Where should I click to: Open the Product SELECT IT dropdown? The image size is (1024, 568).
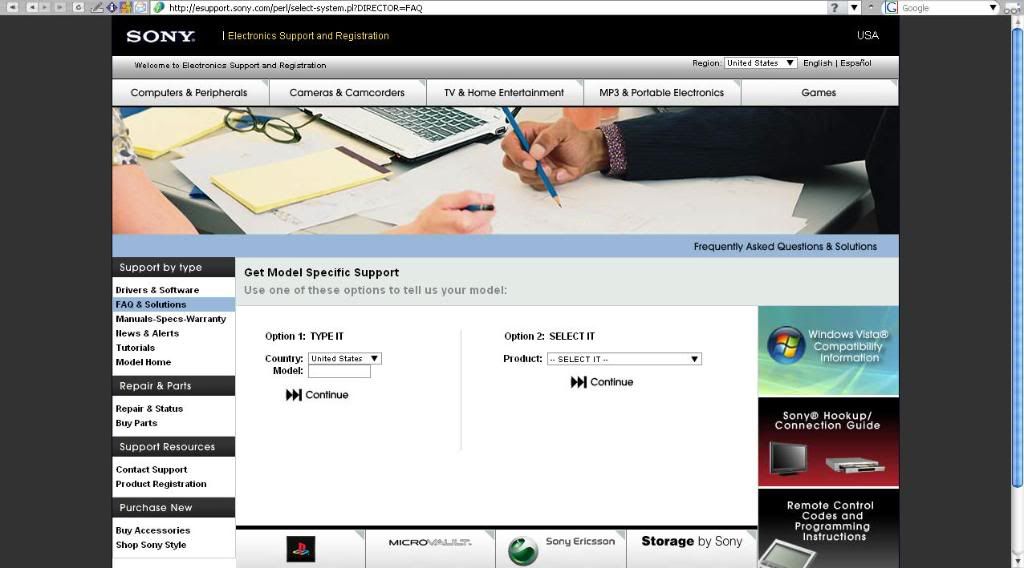tap(624, 358)
